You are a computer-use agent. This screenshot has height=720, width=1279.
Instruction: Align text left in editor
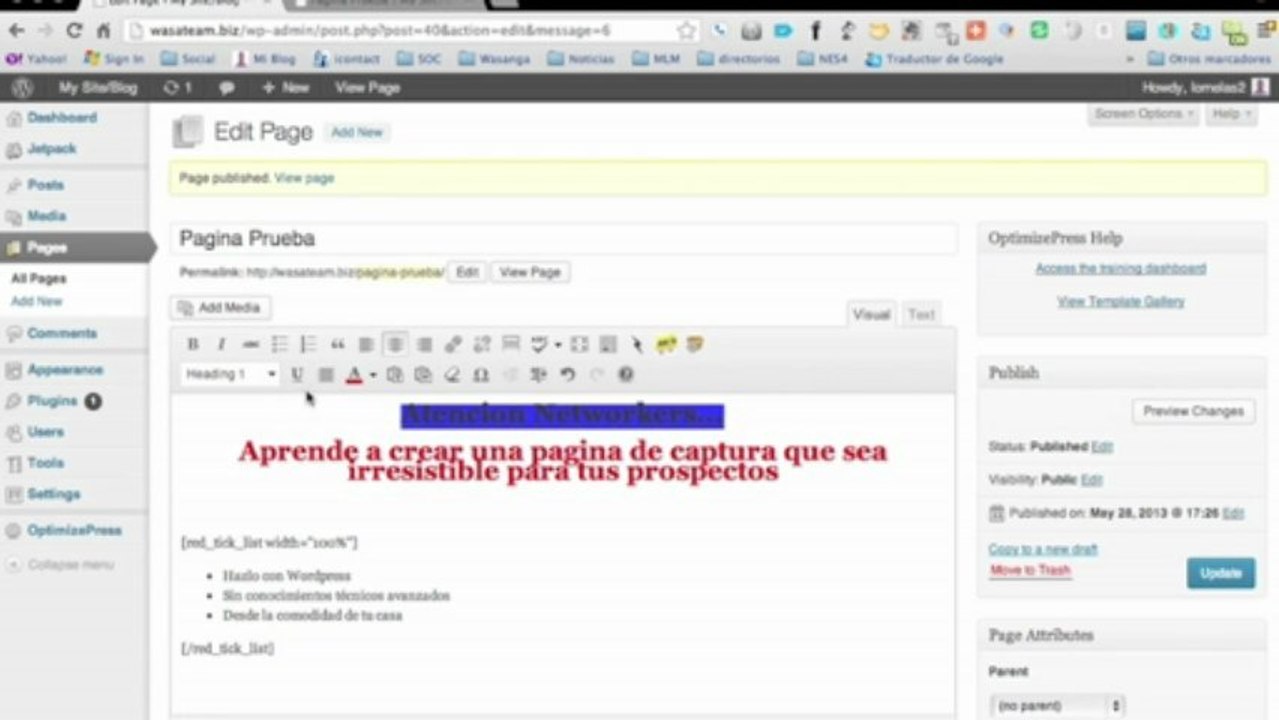pyautogui.click(x=367, y=344)
